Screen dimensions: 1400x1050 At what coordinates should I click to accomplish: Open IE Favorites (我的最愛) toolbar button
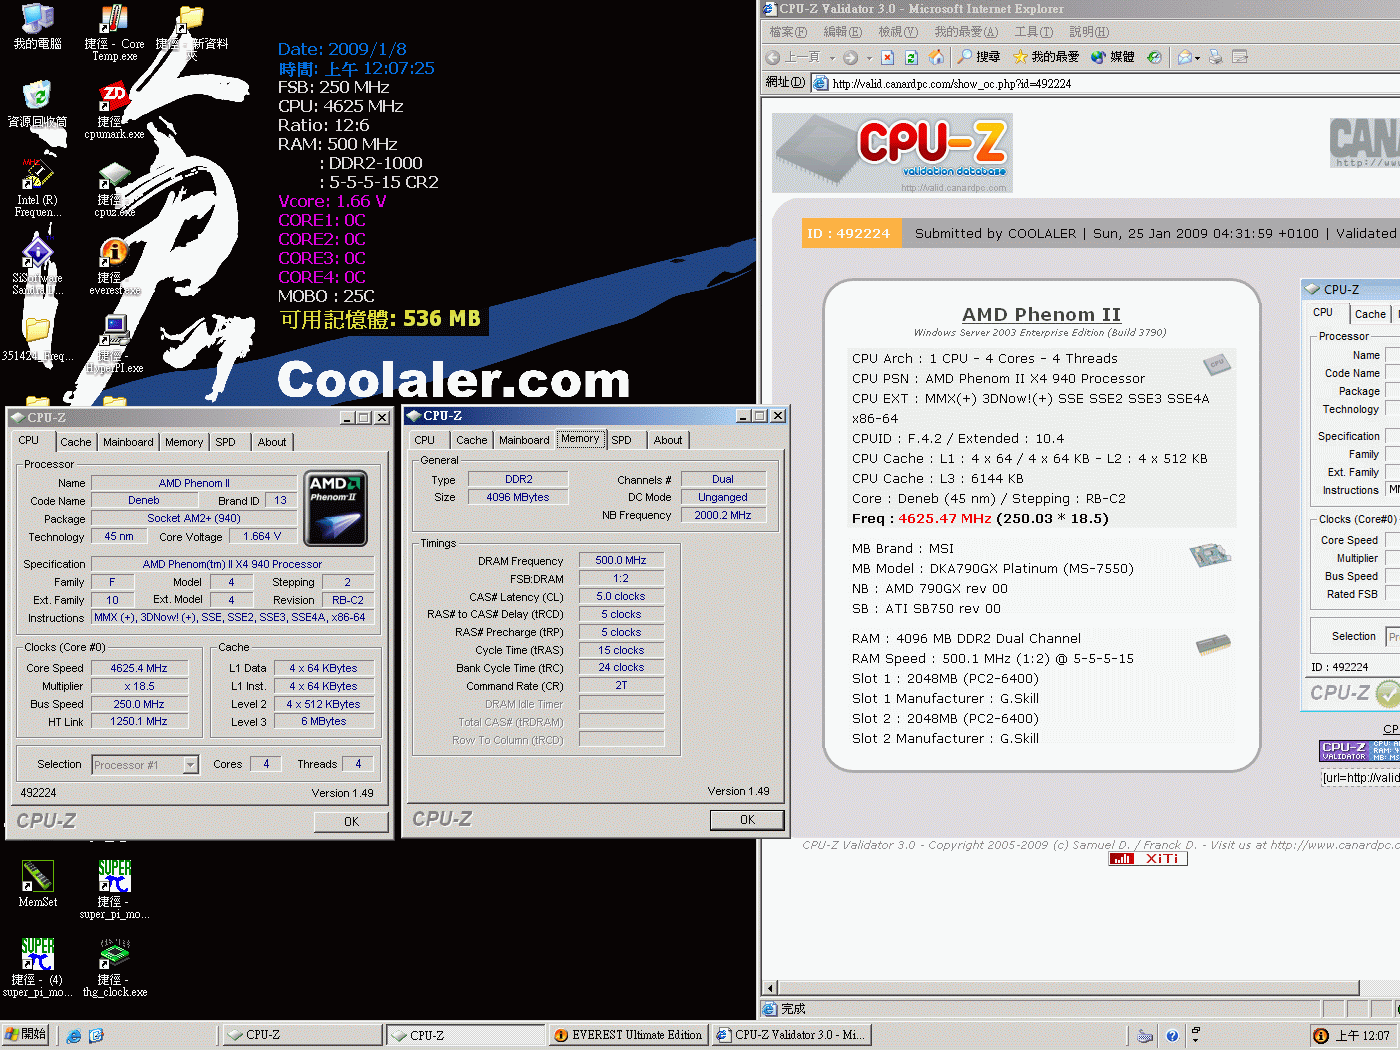[x=1046, y=57]
